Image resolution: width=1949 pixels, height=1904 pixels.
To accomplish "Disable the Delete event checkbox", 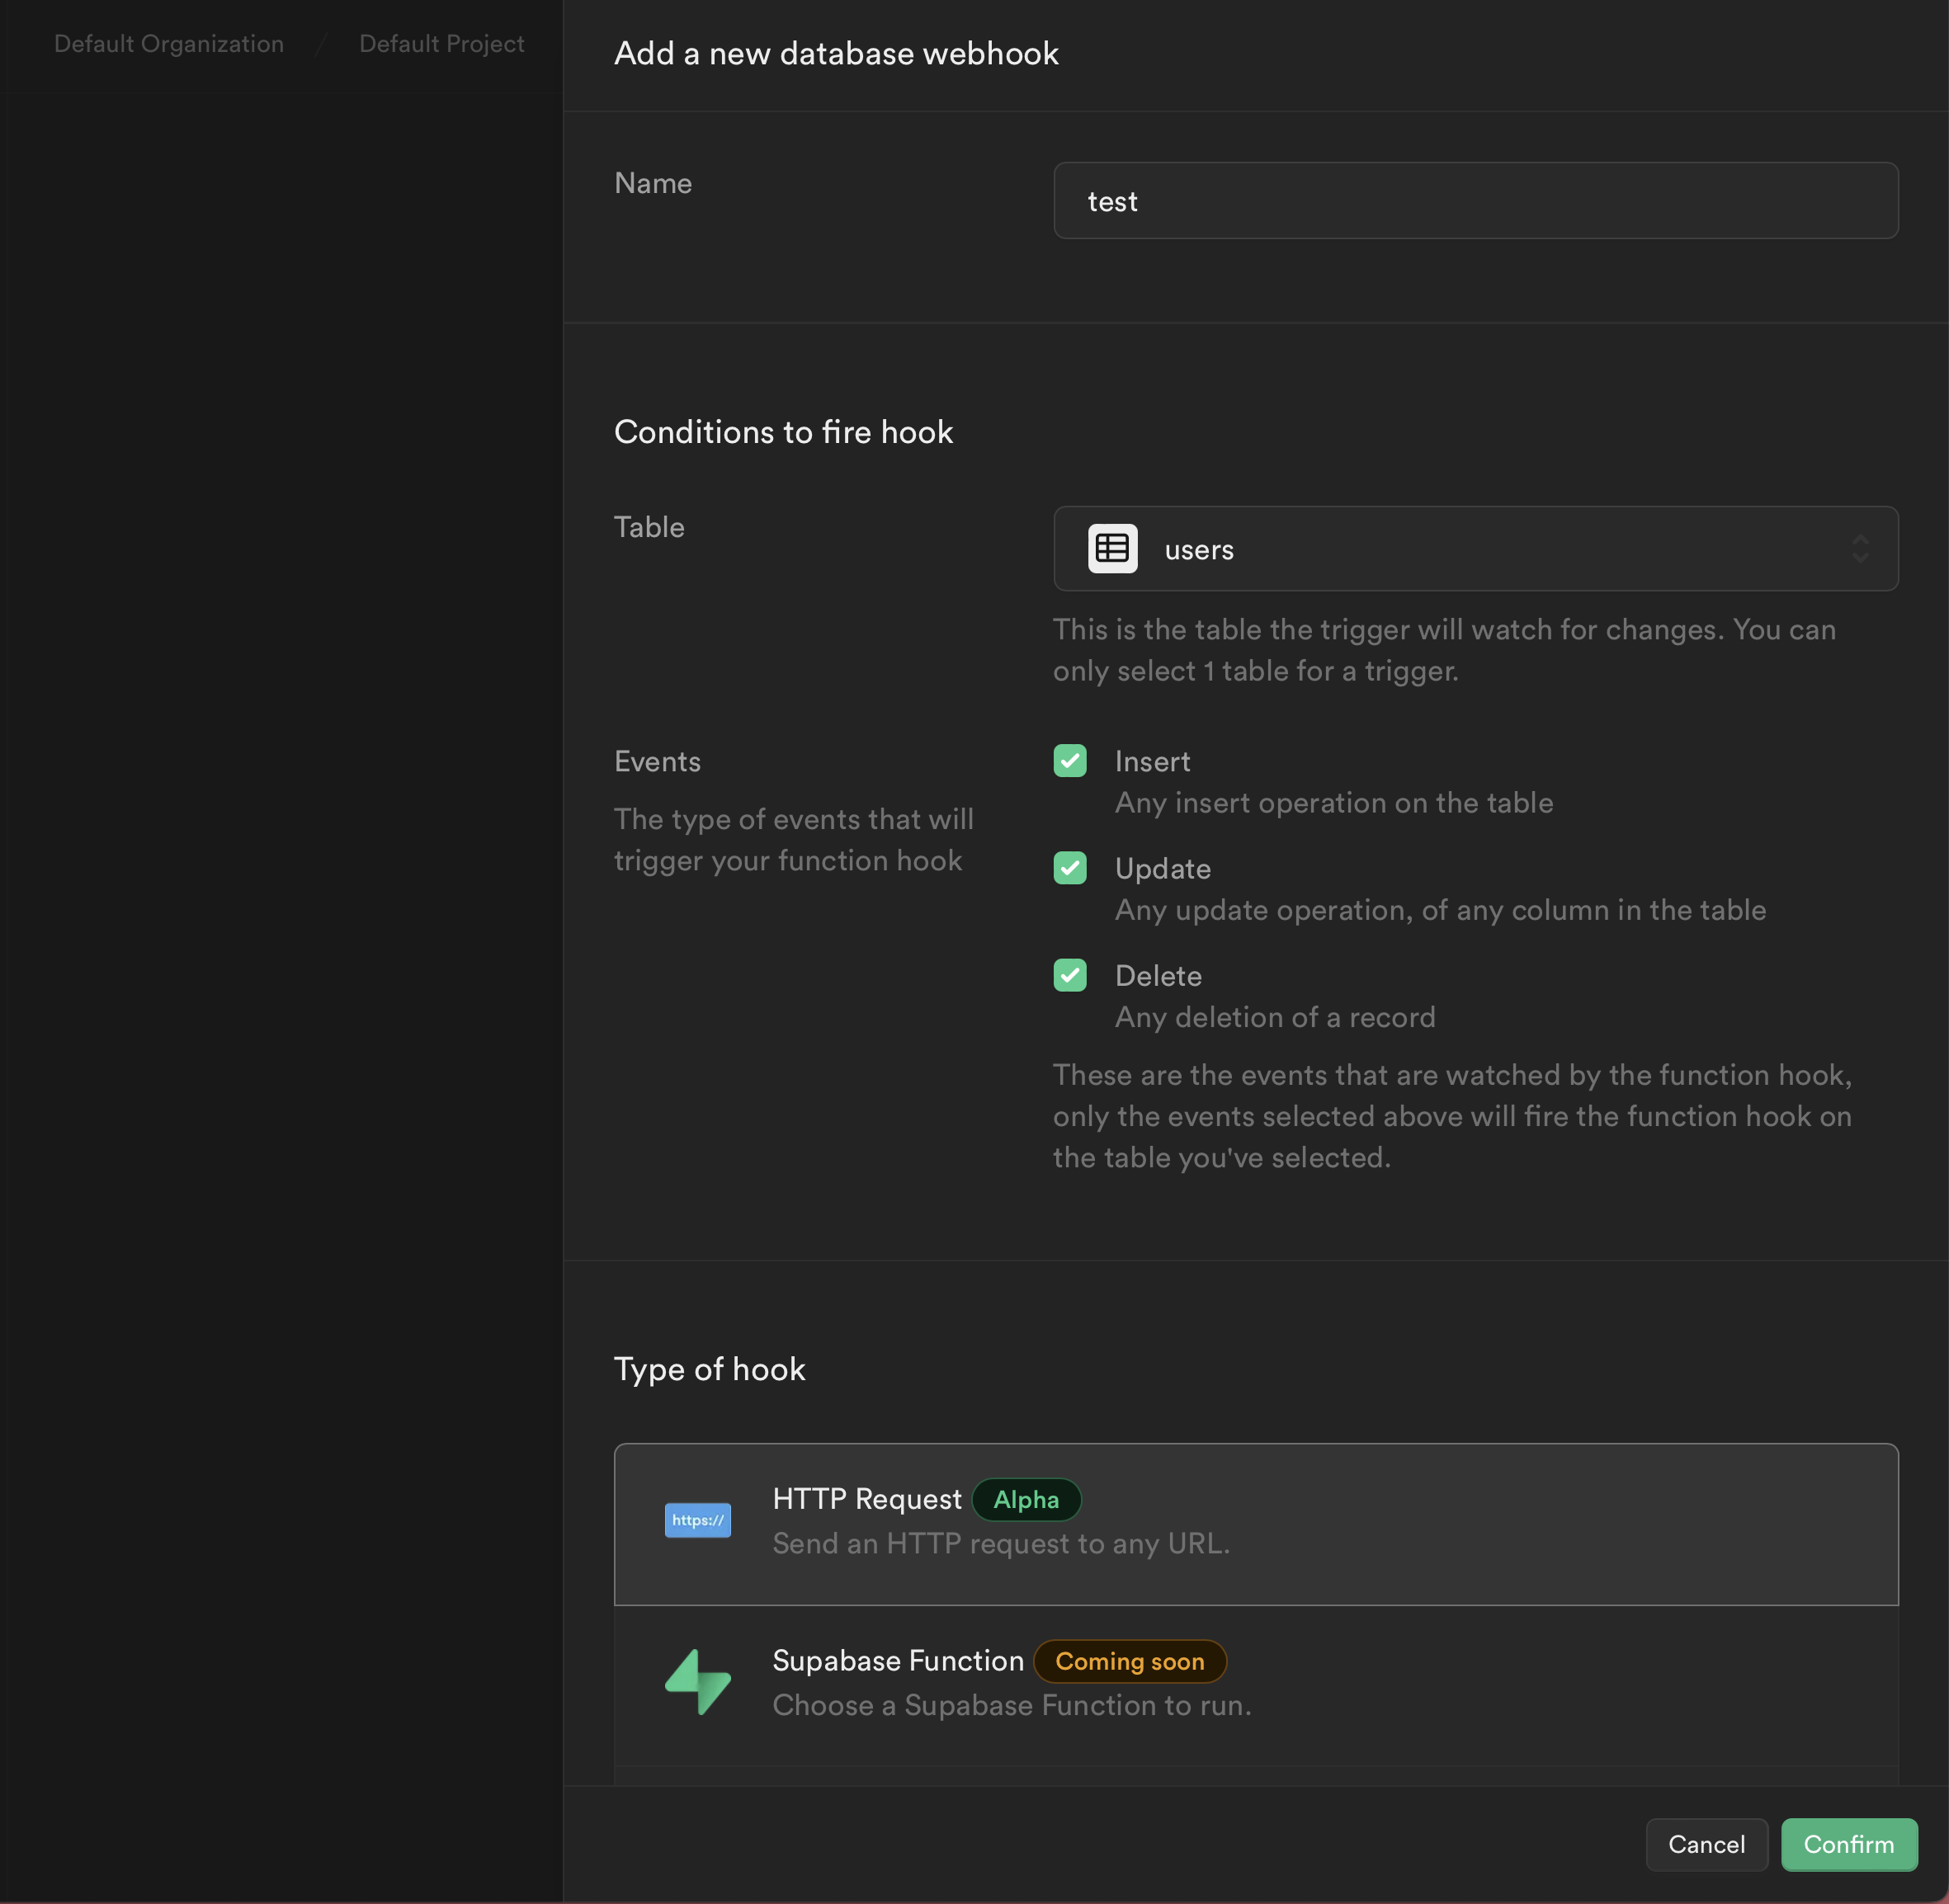I will [1070, 975].
